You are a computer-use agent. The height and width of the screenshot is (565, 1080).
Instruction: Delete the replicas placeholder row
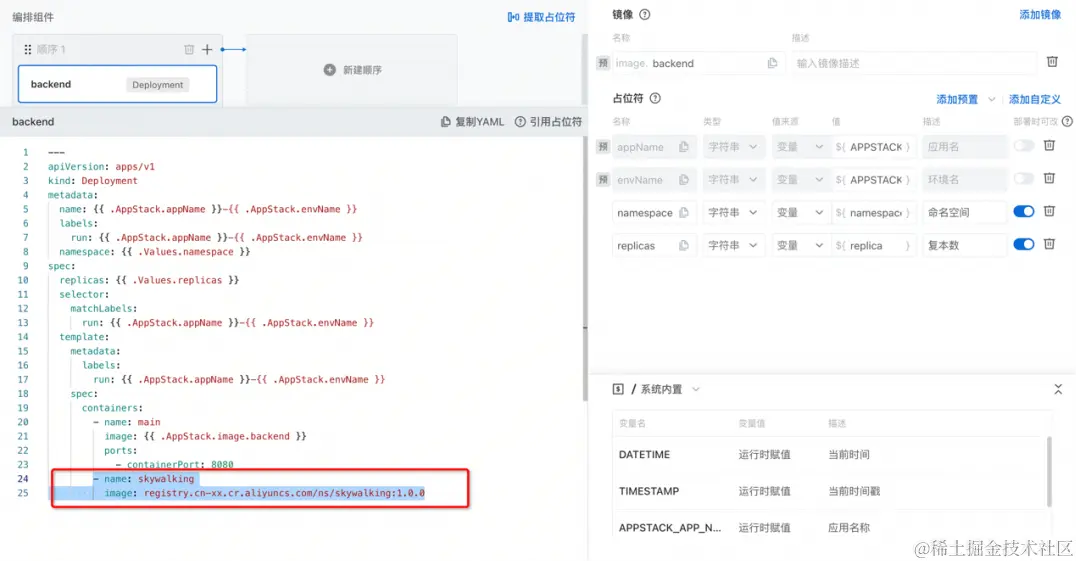(1050, 244)
